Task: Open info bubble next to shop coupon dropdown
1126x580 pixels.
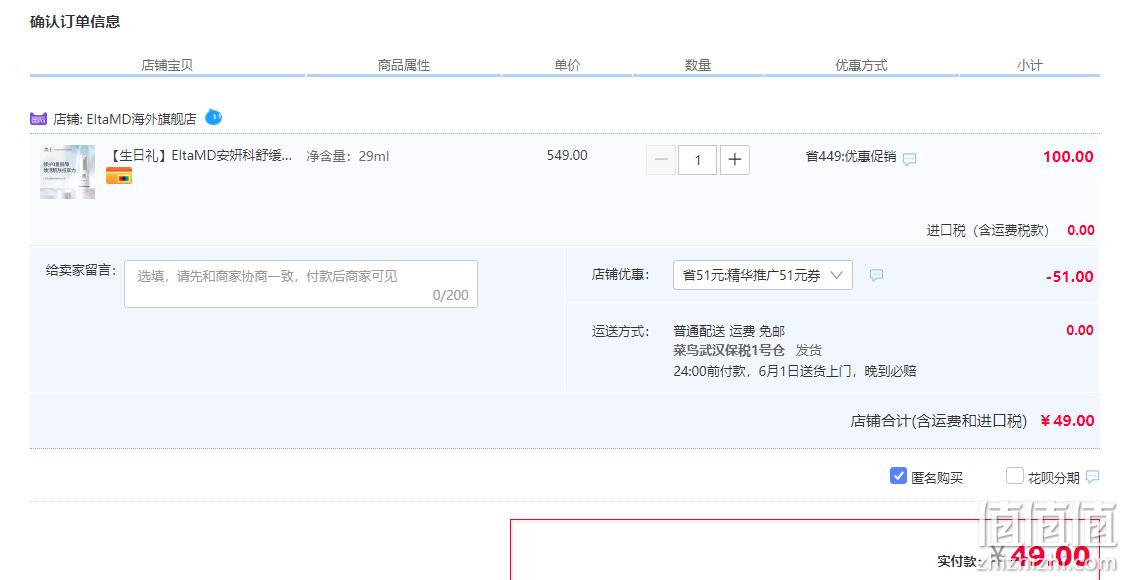Action: tap(876, 275)
